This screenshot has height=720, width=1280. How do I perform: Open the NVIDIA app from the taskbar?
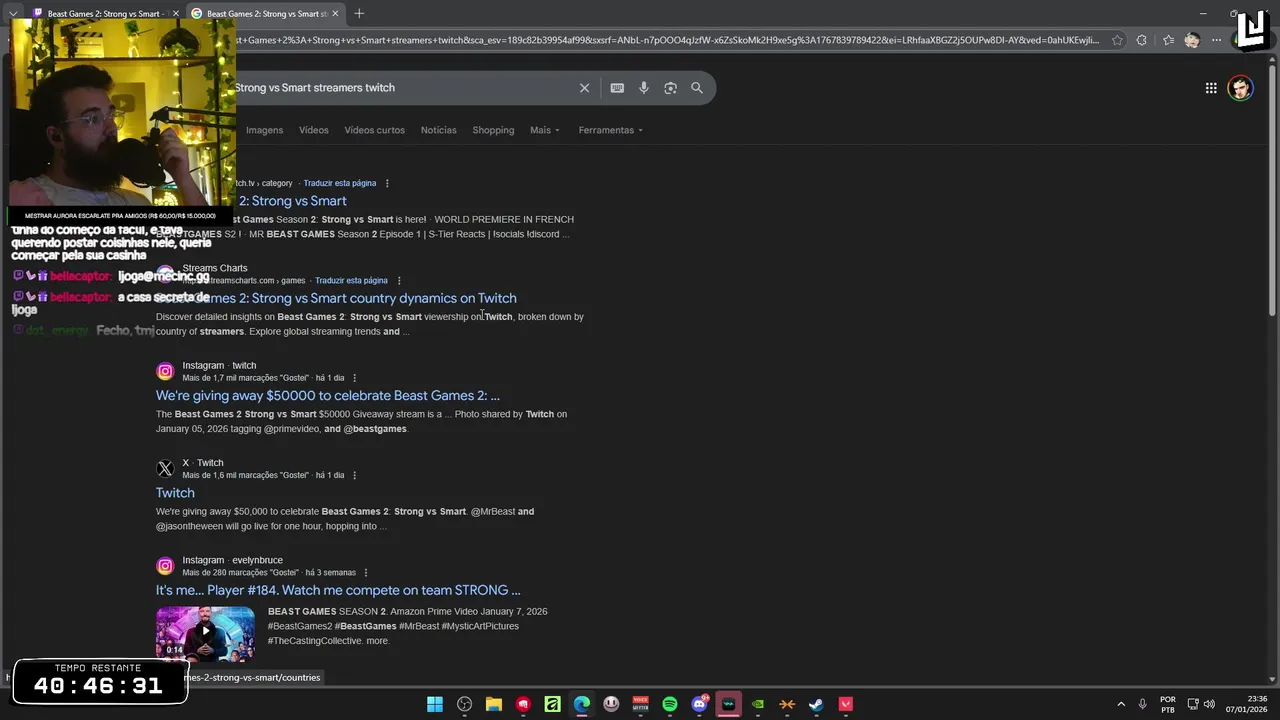pyautogui.click(x=758, y=704)
